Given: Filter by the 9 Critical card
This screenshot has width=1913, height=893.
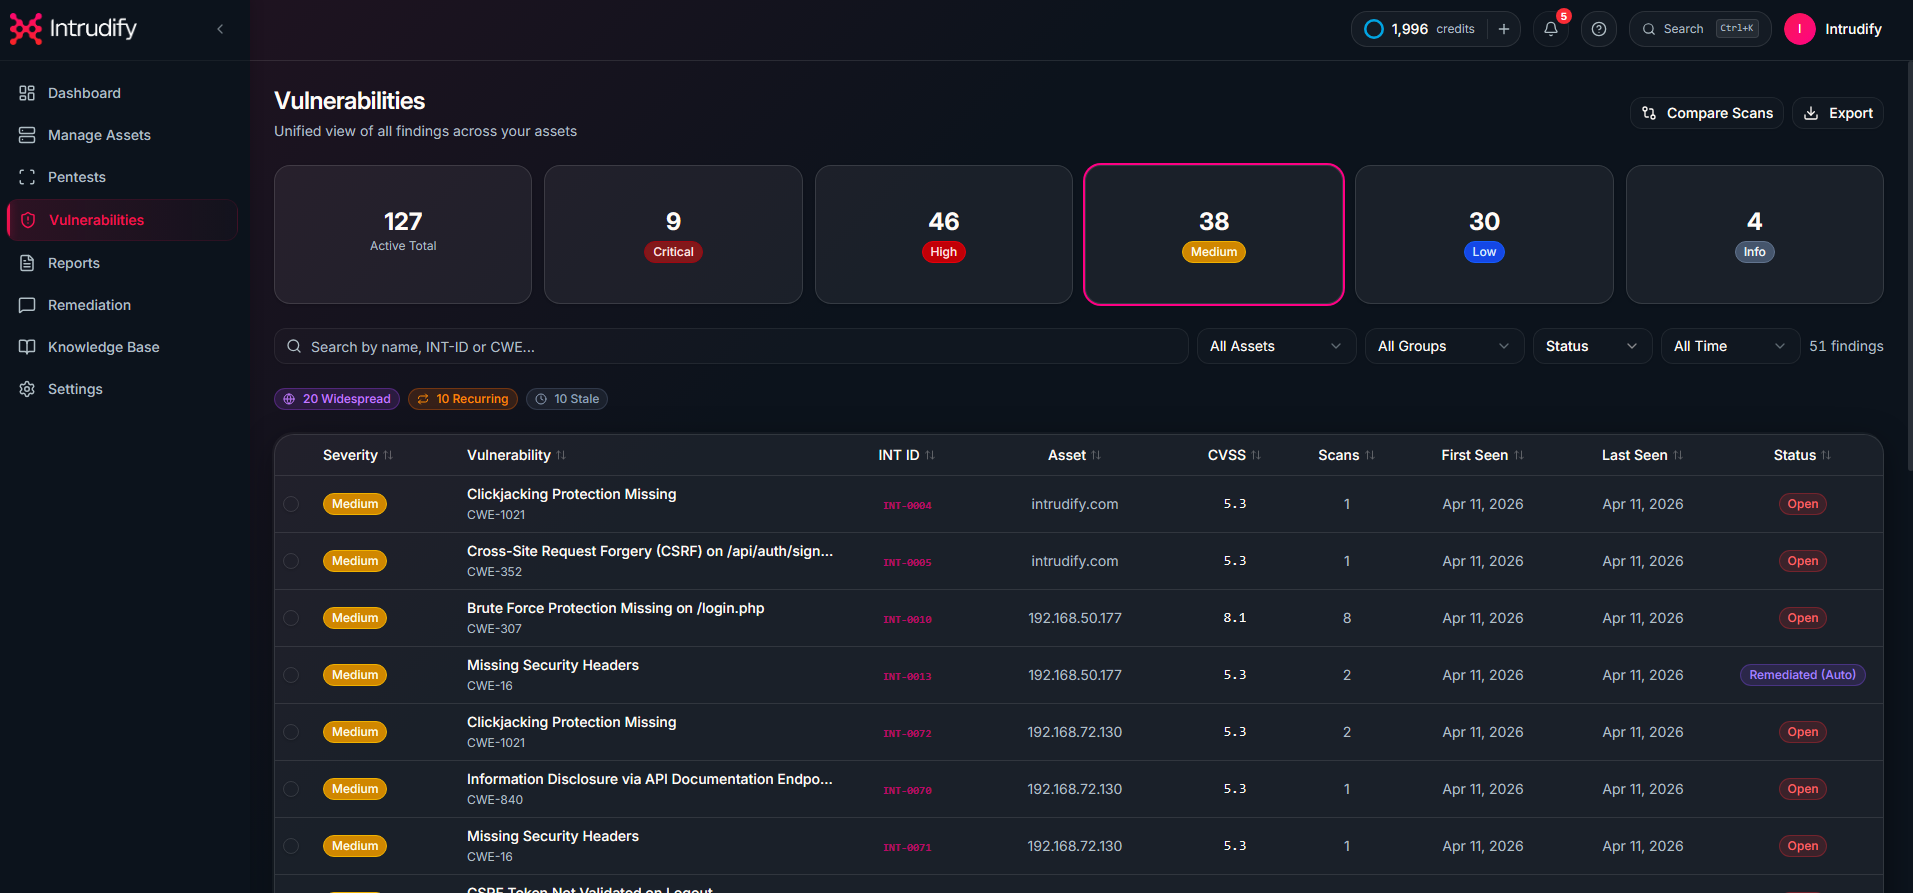Looking at the screenshot, I should (673, 234).
